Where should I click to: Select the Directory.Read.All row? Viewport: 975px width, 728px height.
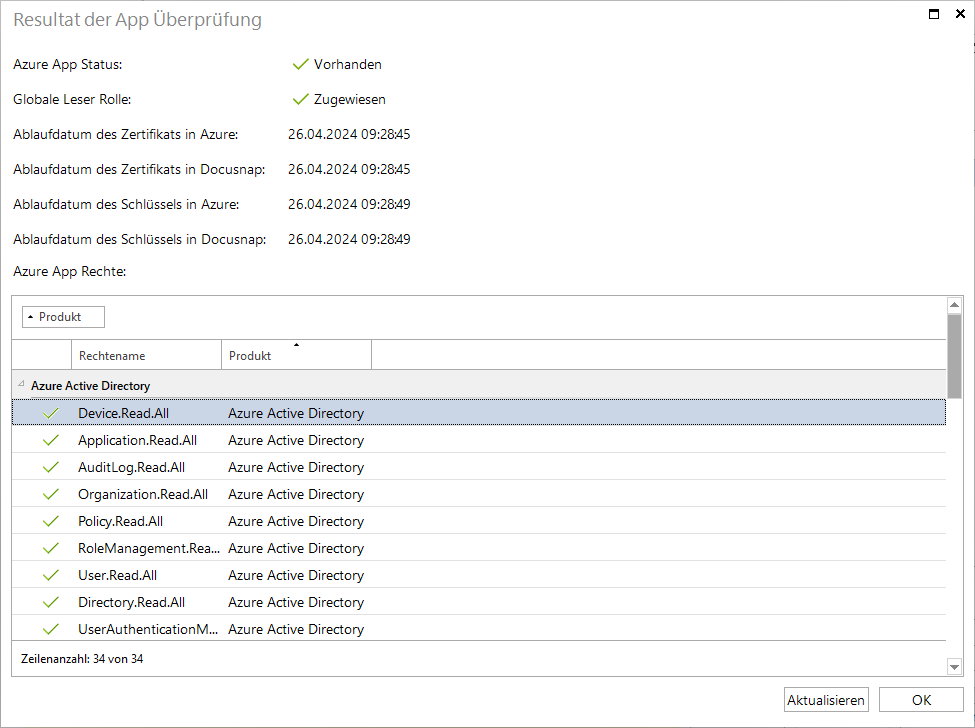(479, 602)
